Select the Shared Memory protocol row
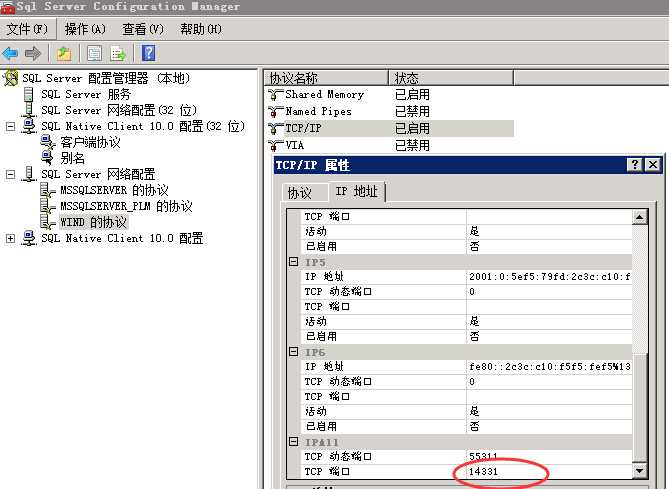Screen dimensions: 669x489 tap(389, 94)
